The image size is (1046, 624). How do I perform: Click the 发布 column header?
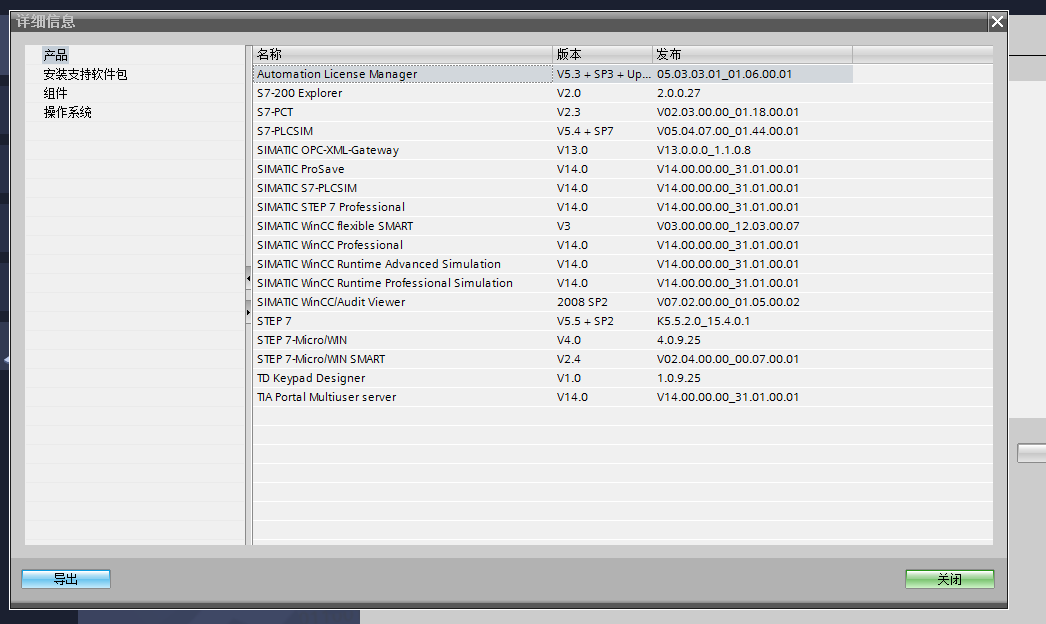(x=752, y=54)
